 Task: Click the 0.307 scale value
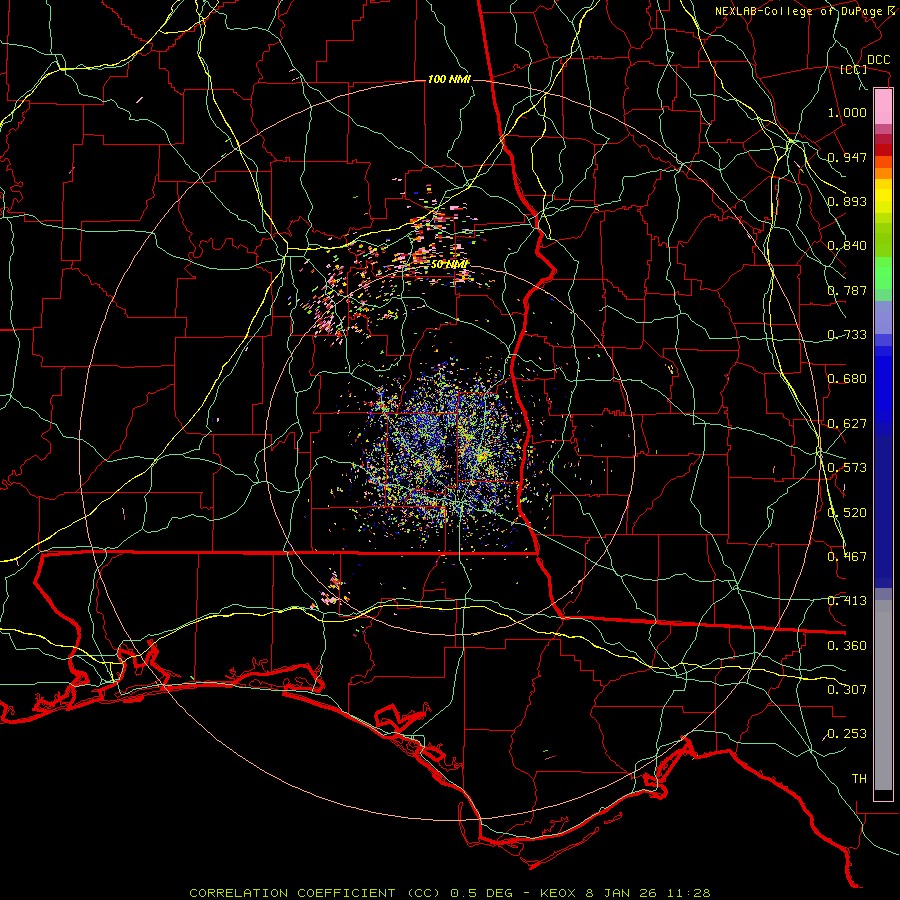tap(847, 690)
